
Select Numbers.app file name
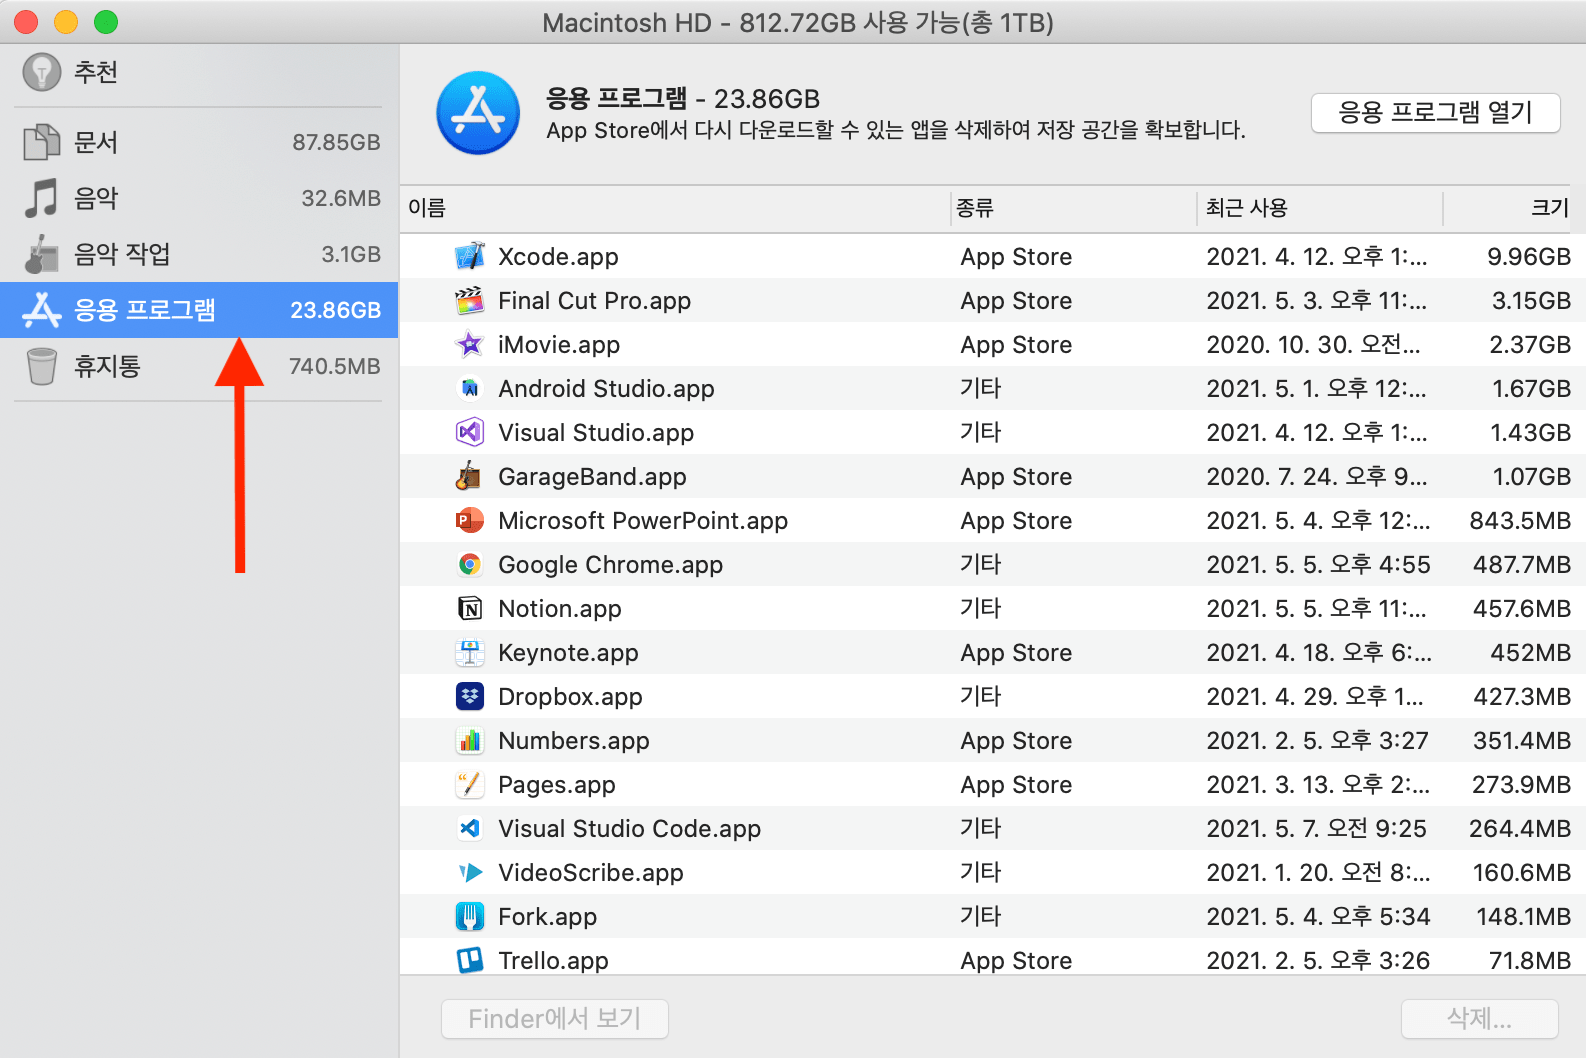574,741
